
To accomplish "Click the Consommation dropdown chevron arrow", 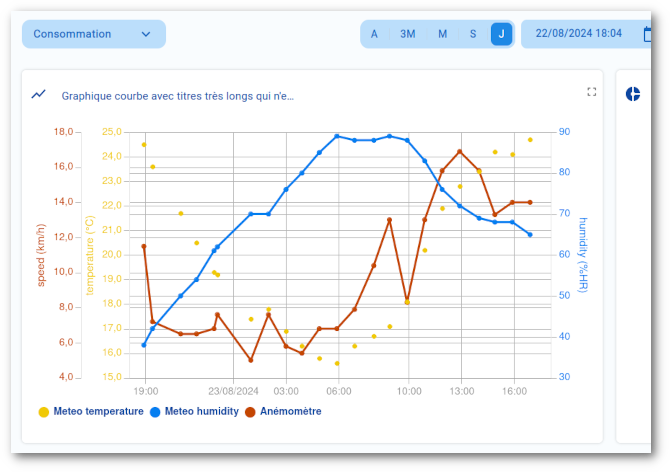I will [146, 34].
